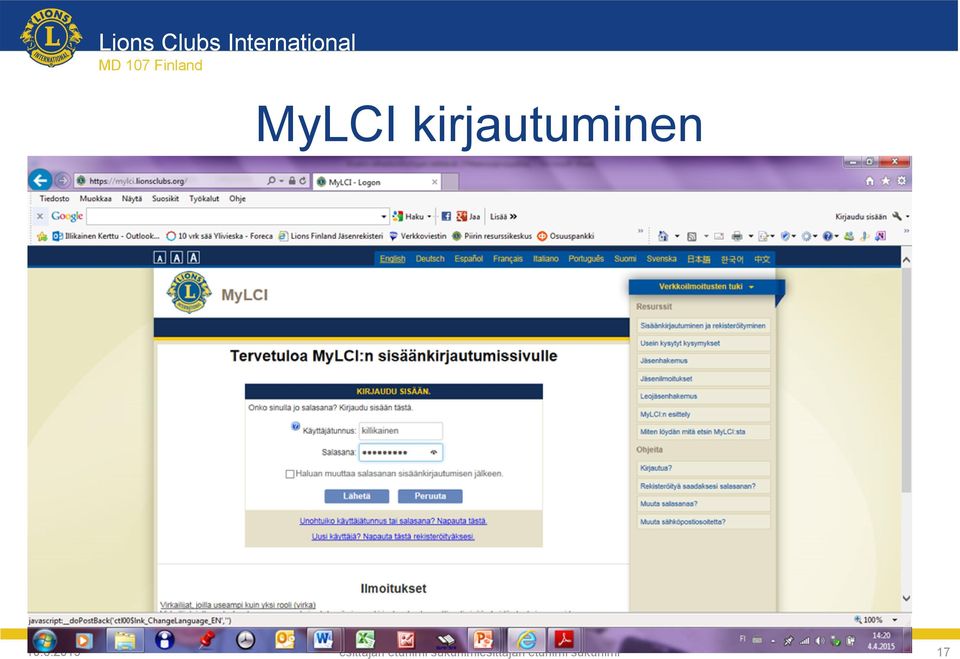Image resolution: width=960 pixels, height=659 pixels.
Task: Open the Suosikit menu
Action: (x=165, y=198)
